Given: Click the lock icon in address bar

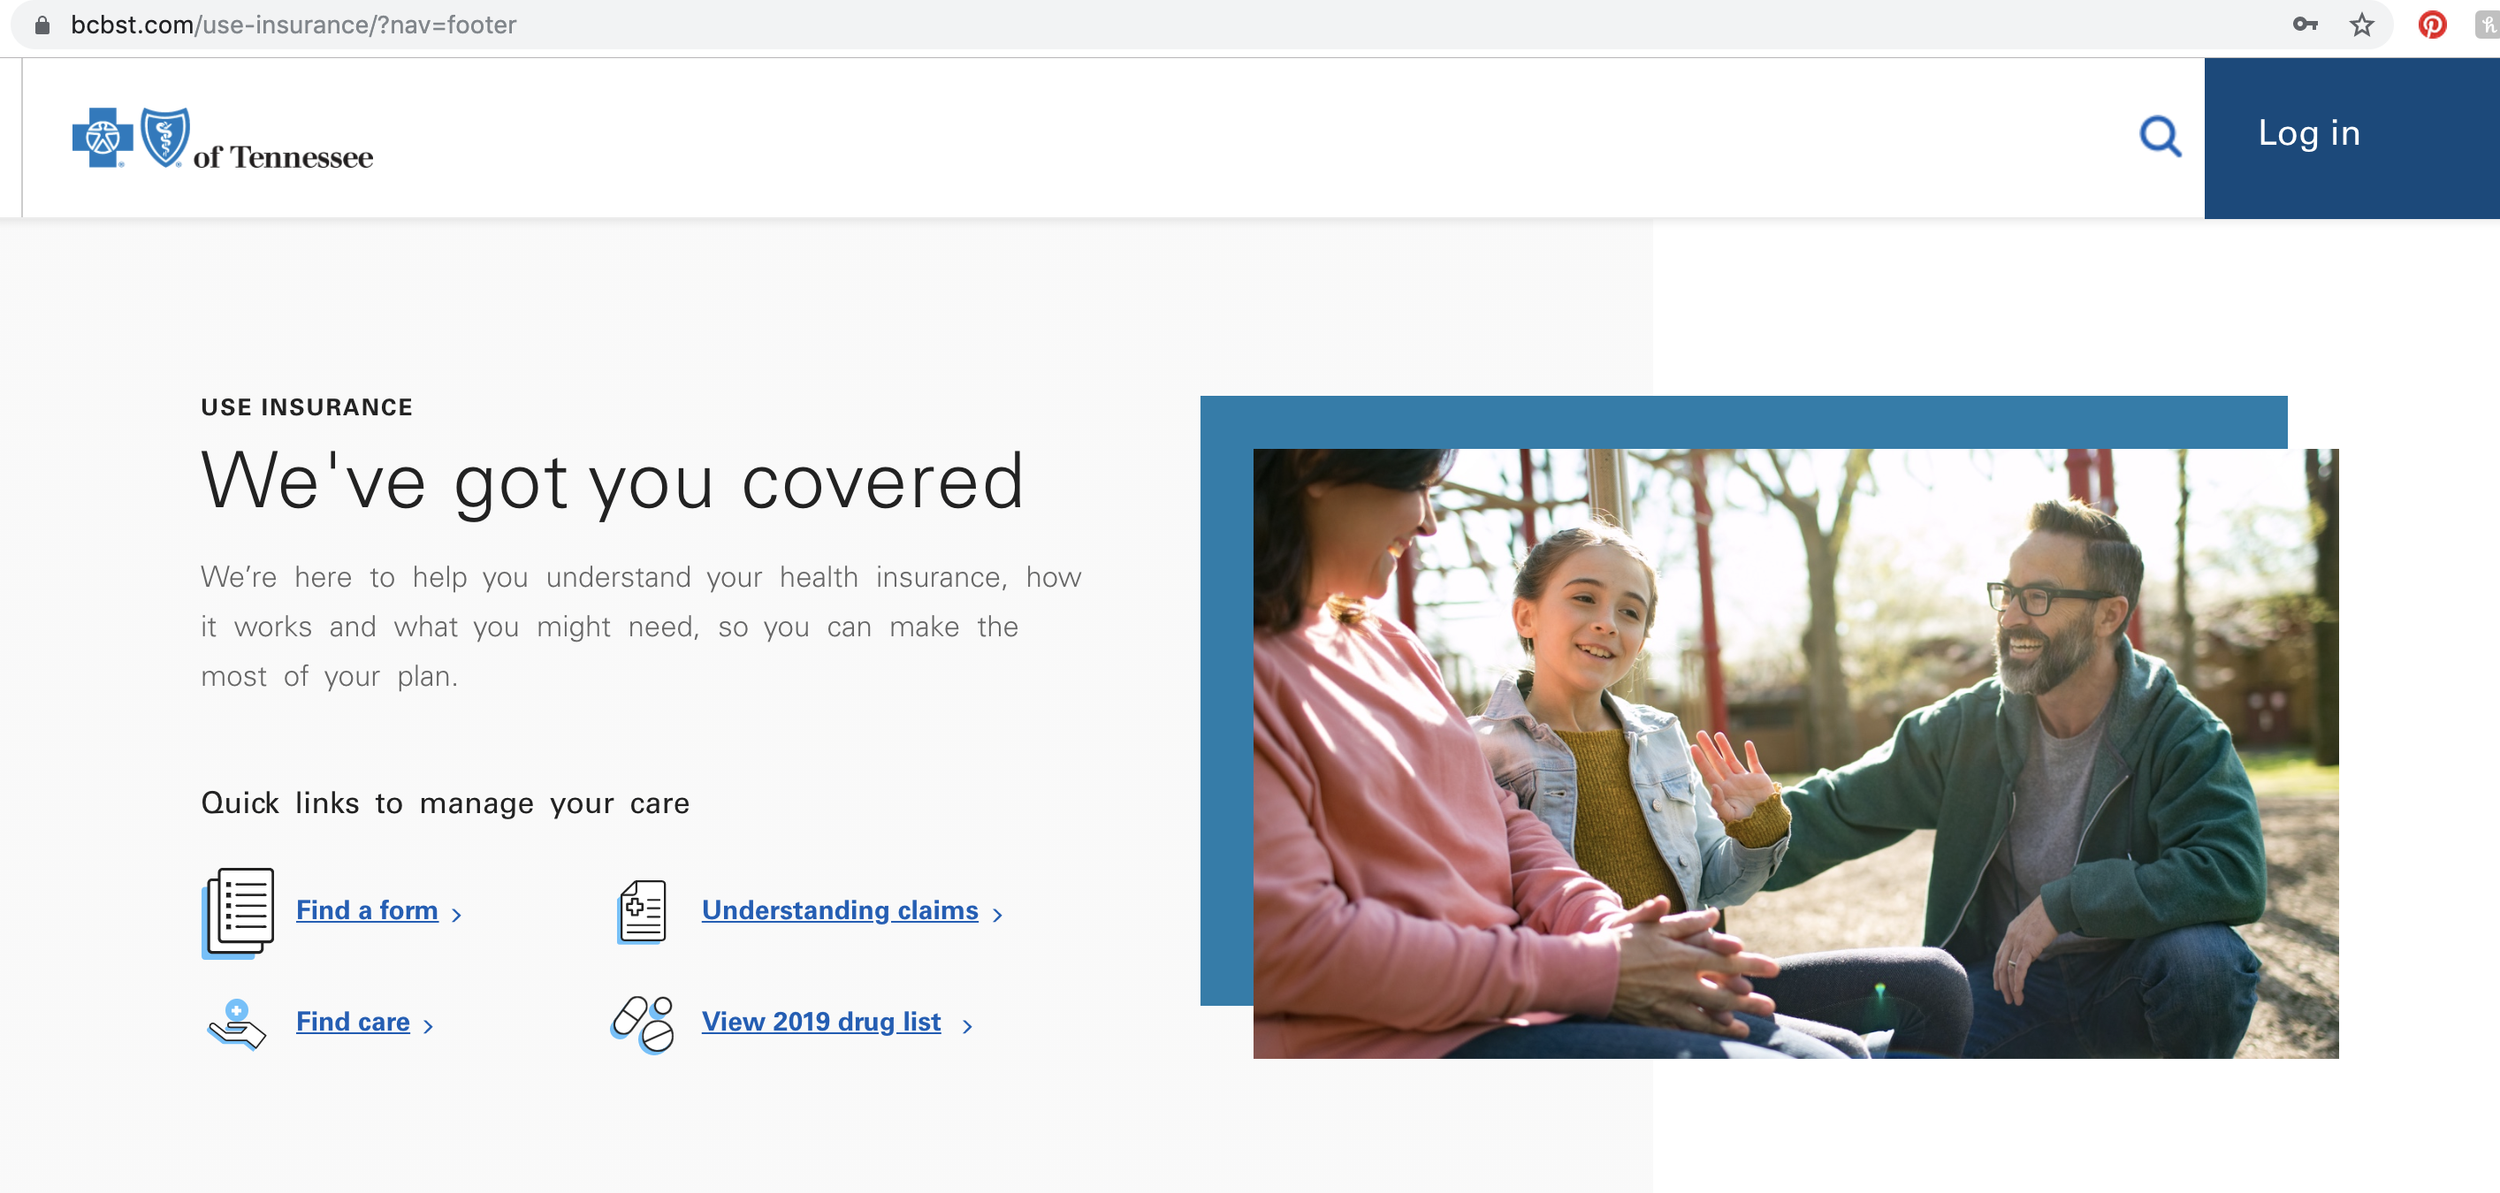Looking at the screenshot, I should click(42, 25).
